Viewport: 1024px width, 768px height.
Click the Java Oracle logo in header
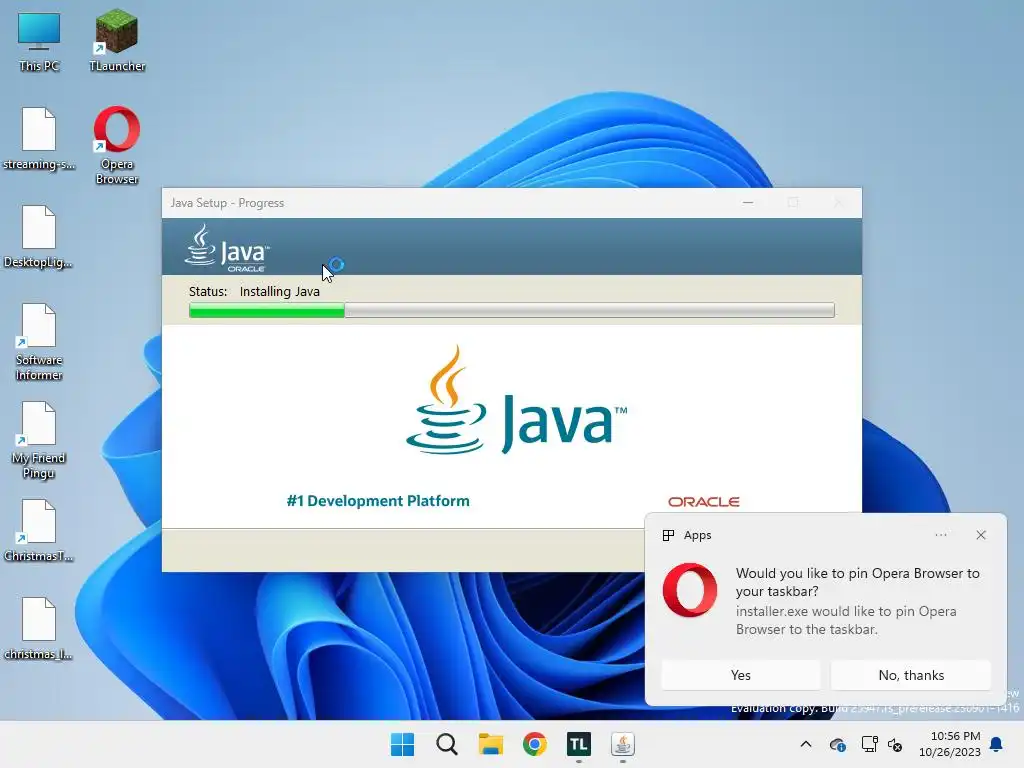click(x=227, y=248)
